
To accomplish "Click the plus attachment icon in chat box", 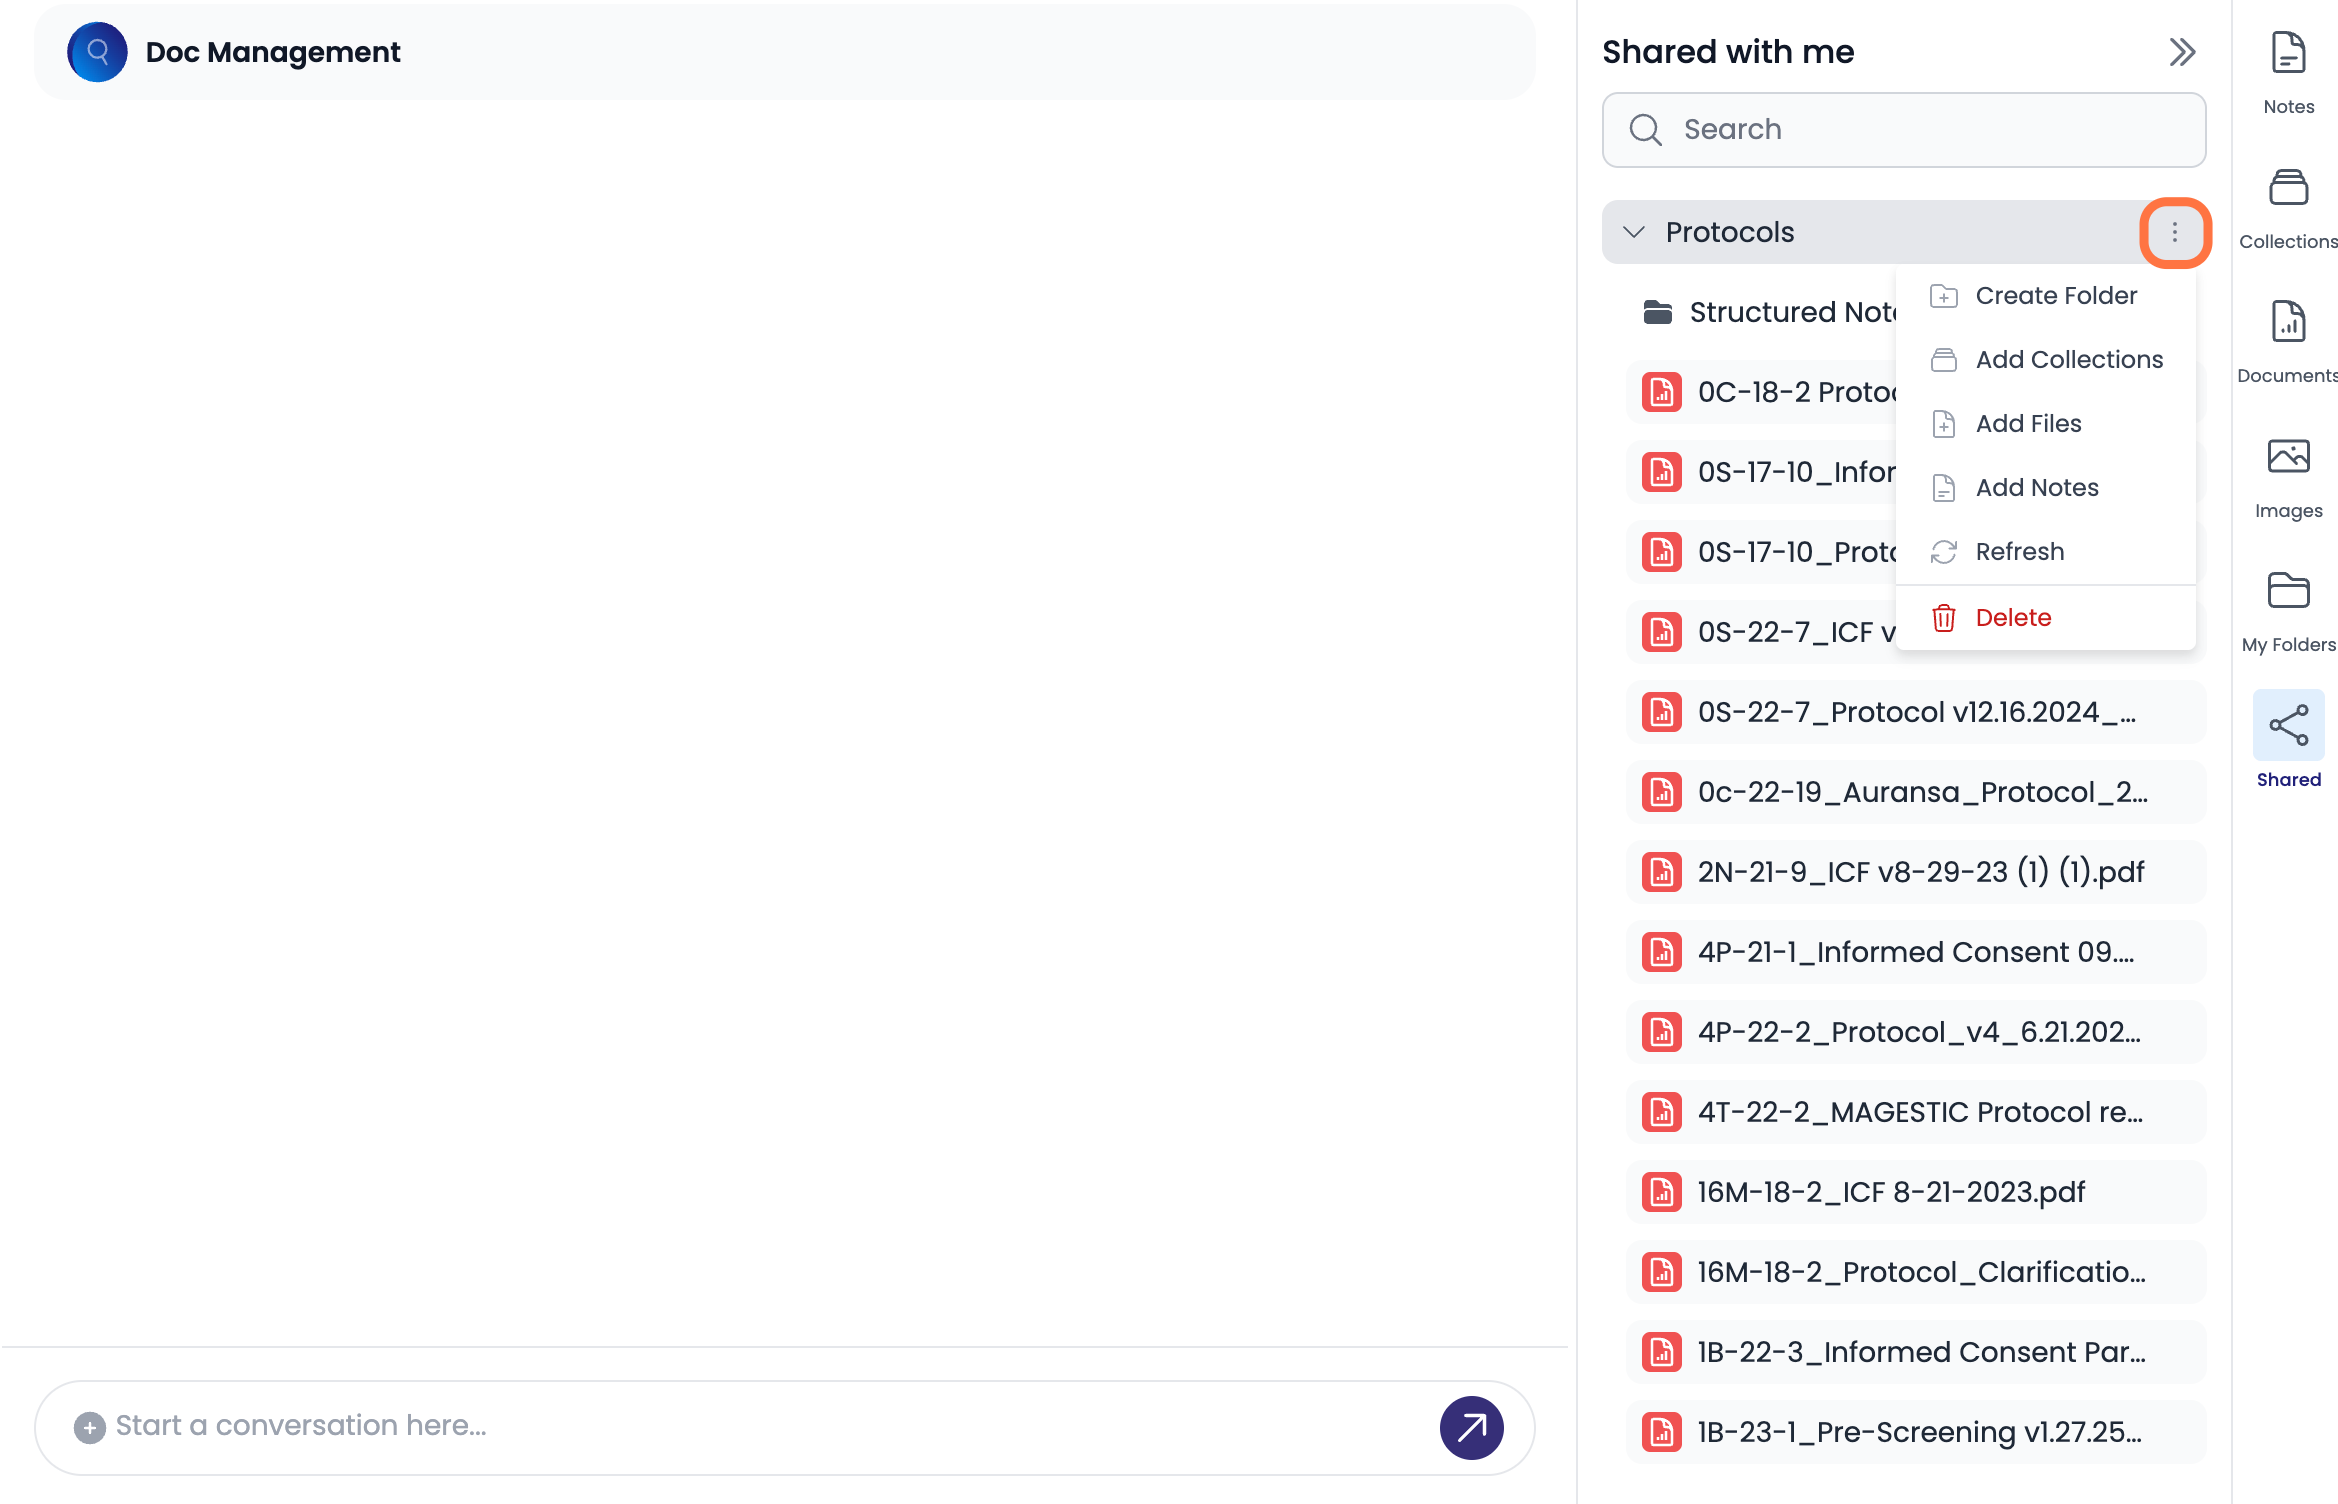I will tap(90, 1427).
